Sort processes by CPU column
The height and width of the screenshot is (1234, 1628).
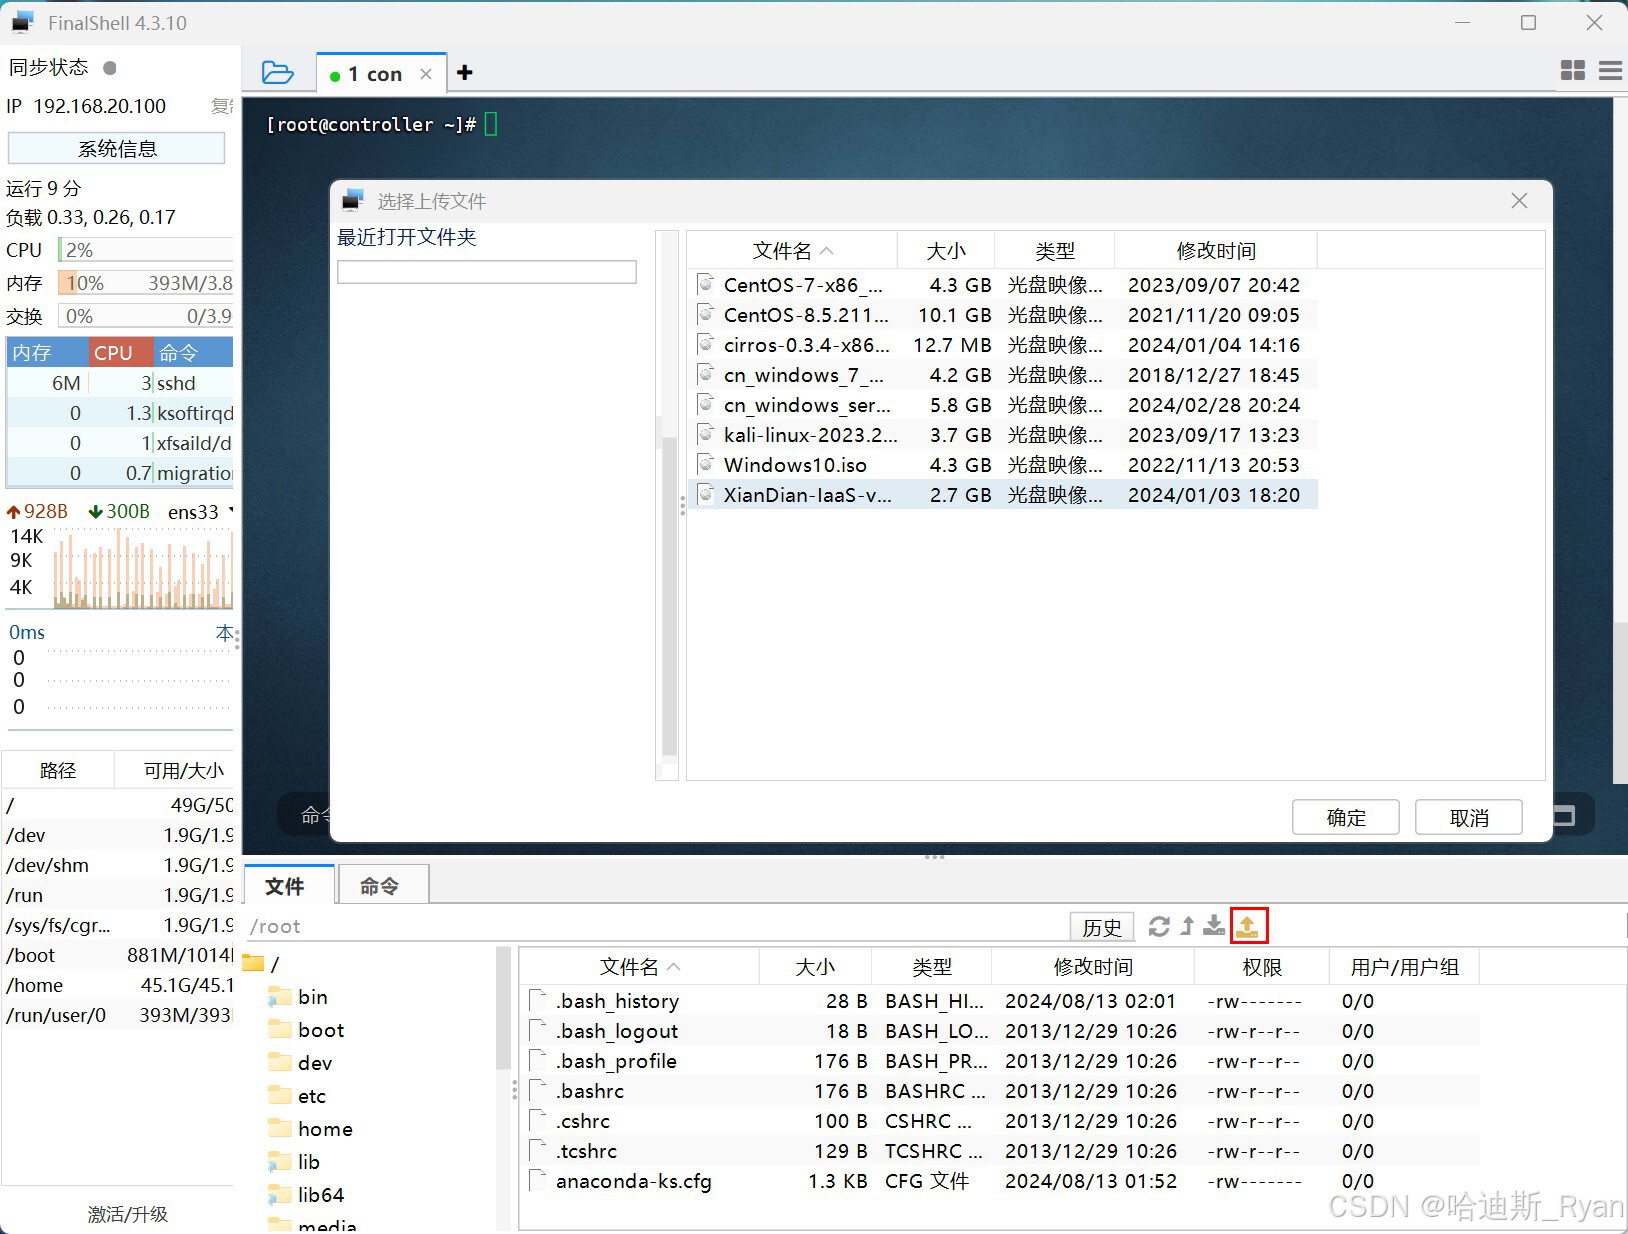pyautogui.click(x=121, y=353)
